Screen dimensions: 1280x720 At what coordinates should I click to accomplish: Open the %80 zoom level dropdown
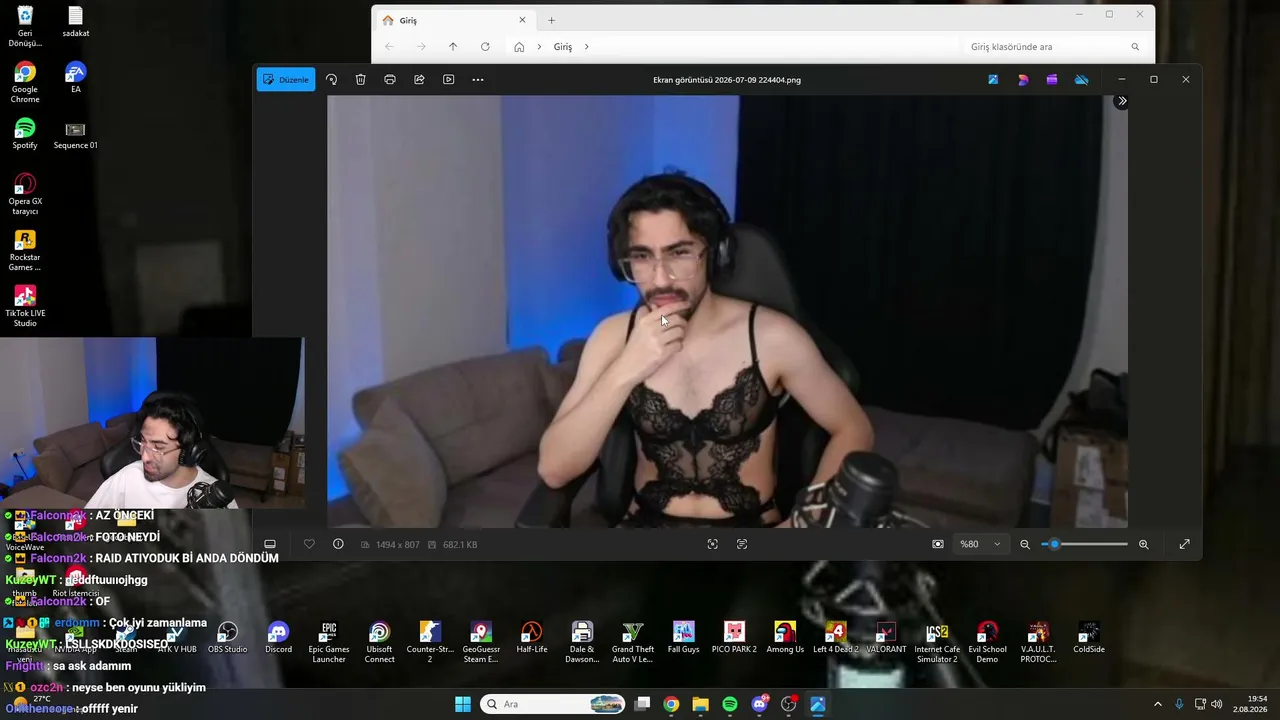pyautogui.click(x=980, y=544)
